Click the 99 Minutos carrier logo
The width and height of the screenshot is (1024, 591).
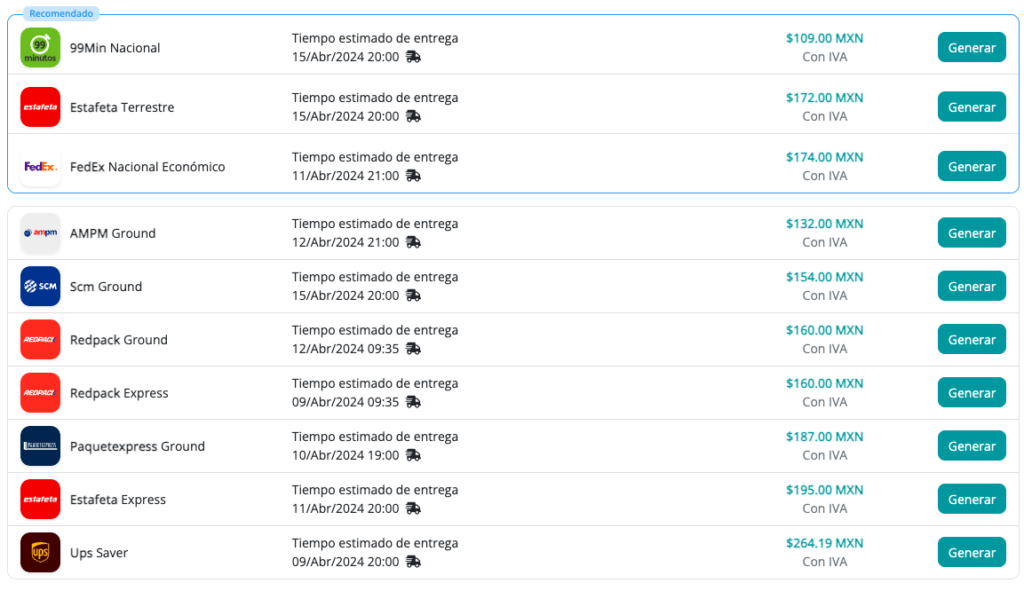pos(40,48)
